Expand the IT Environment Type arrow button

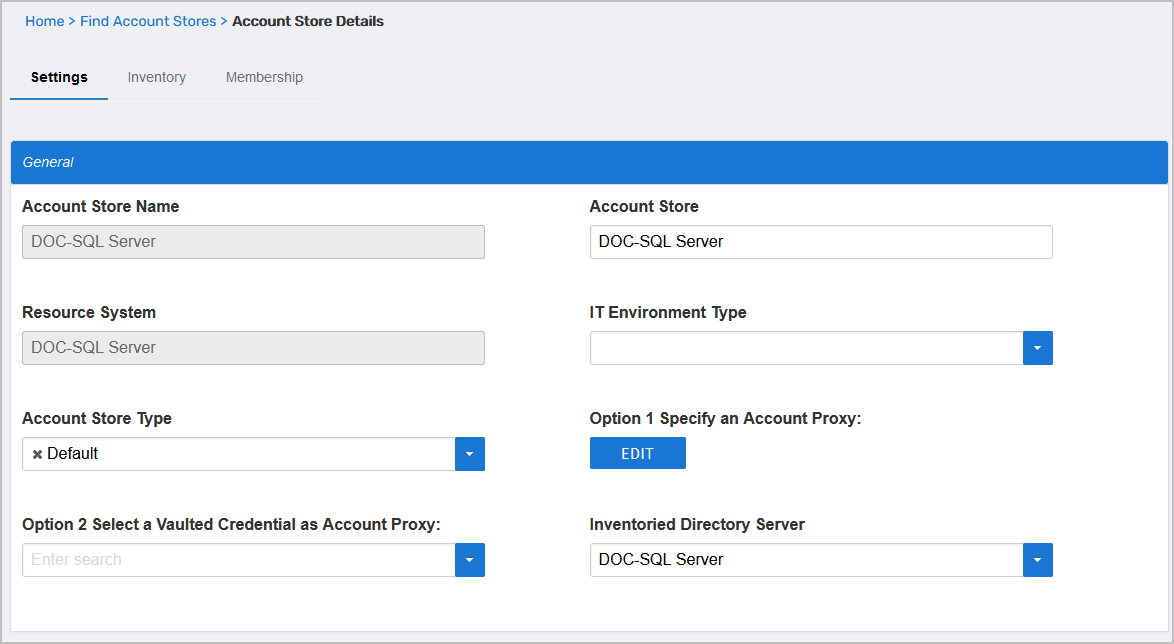1037,348
